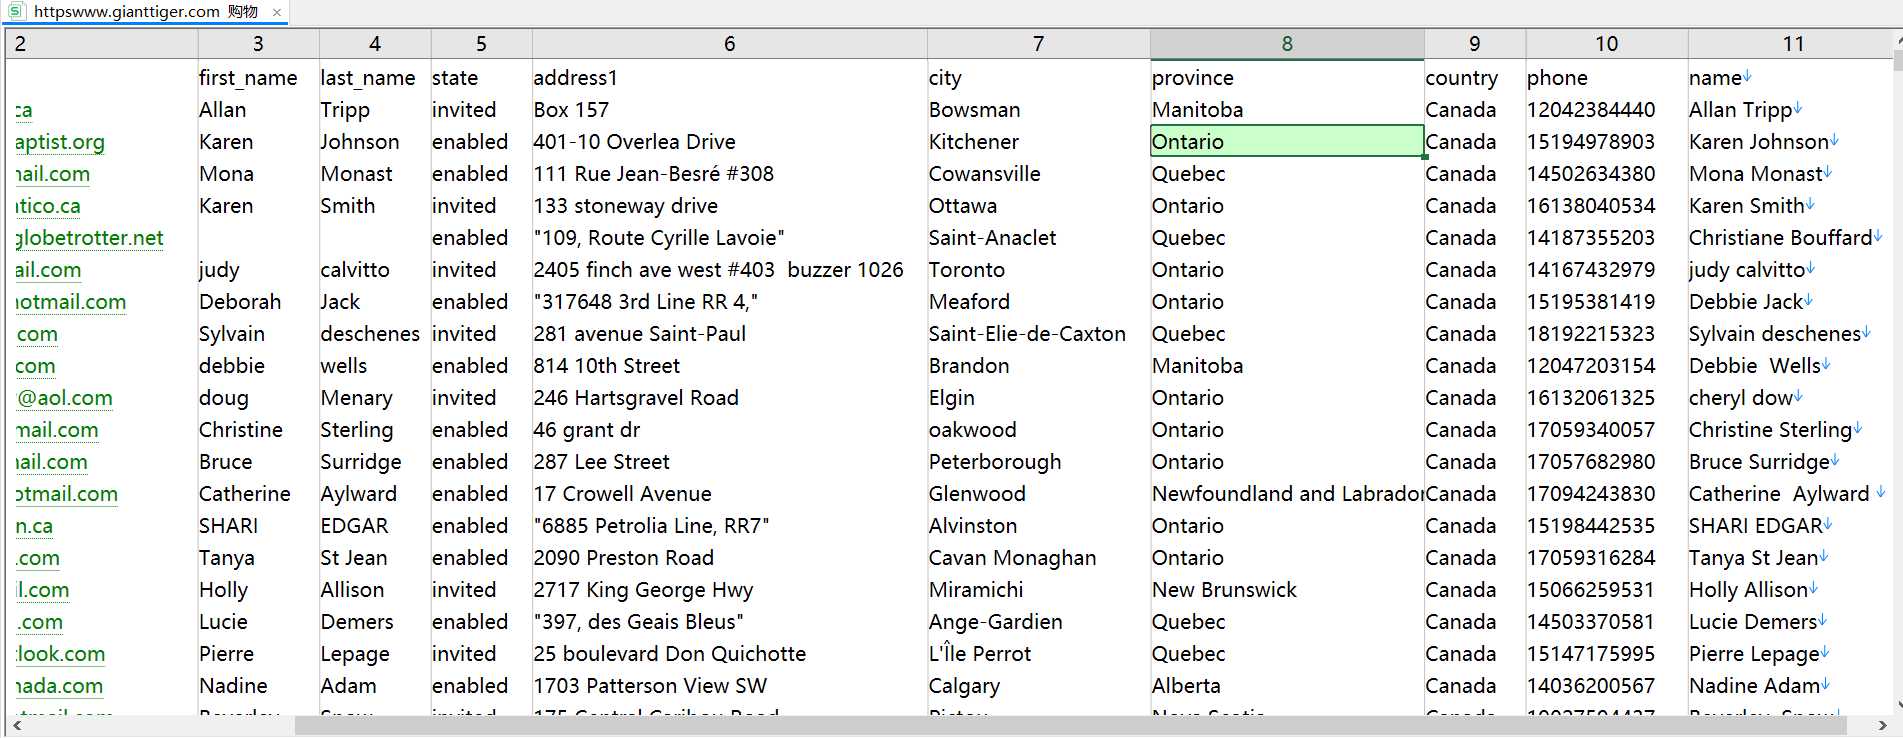Screen dimensions: 1903x738
Task: Click first name cell 'Pierre'
Action: 258,654
